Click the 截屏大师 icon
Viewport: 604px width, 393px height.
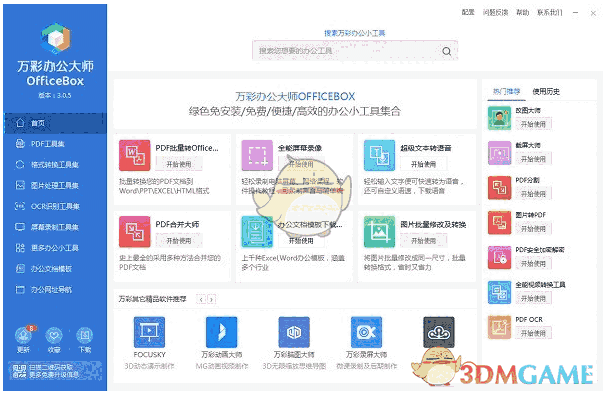point(499,153)
